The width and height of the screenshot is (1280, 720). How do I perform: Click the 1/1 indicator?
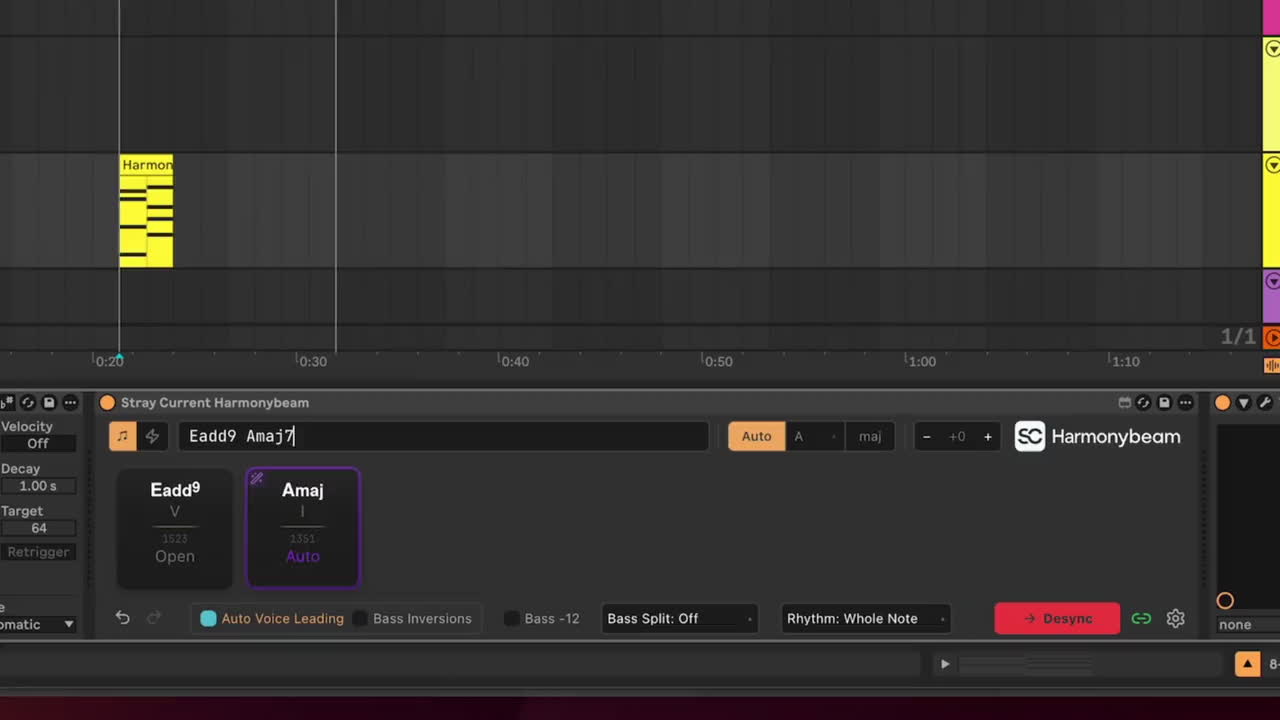point(1238,337)
